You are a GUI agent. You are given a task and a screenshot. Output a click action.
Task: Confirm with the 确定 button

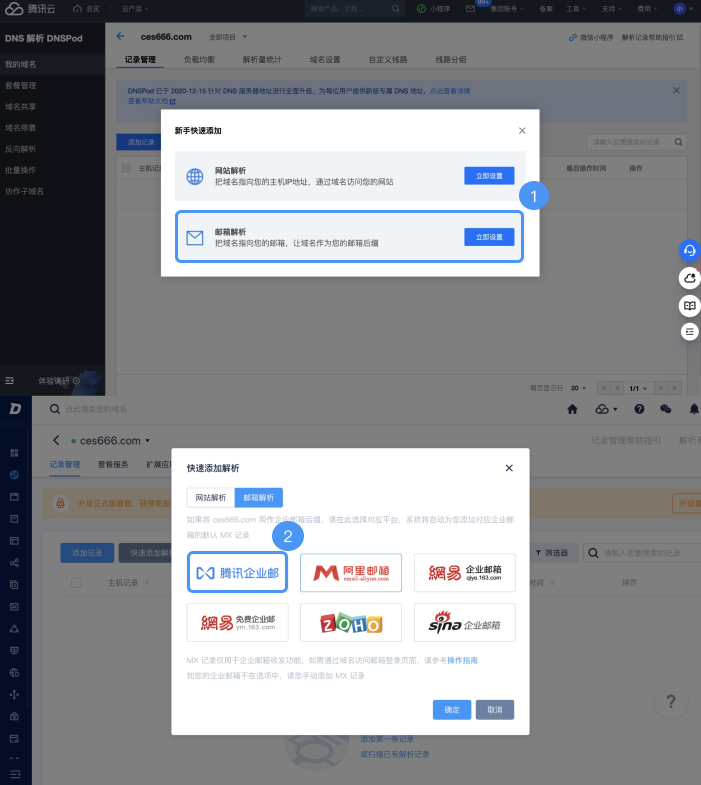tap(452, 709)
